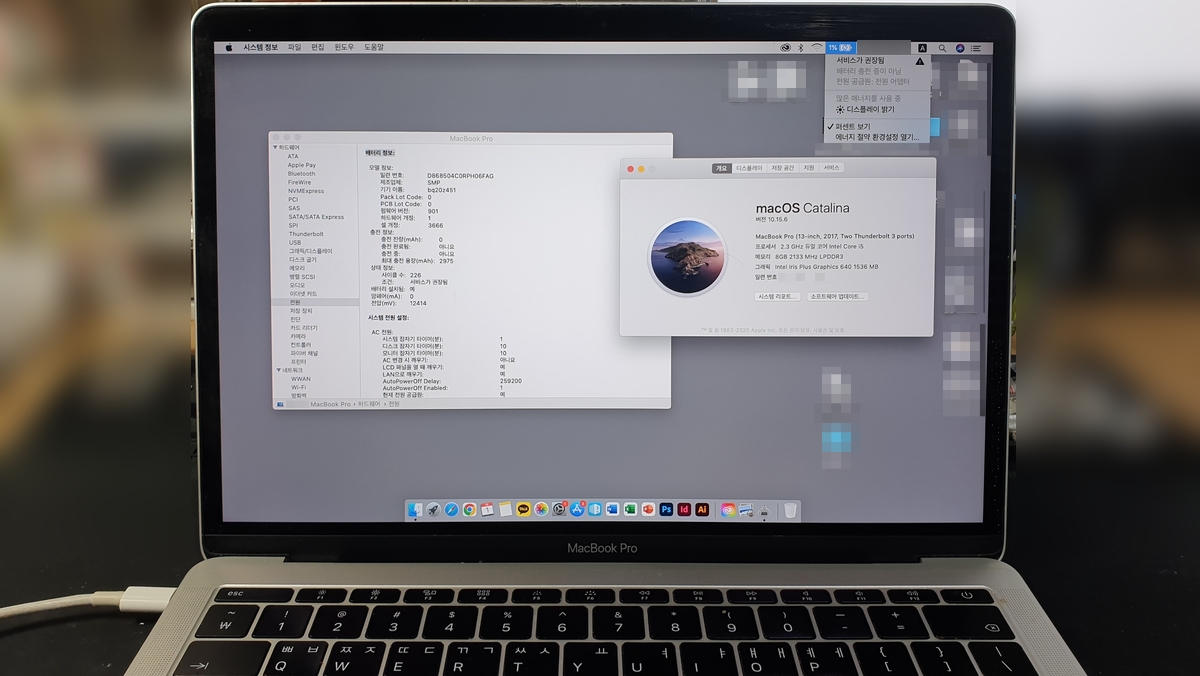Select ATA in hardware sidebar

pos(293,156)
